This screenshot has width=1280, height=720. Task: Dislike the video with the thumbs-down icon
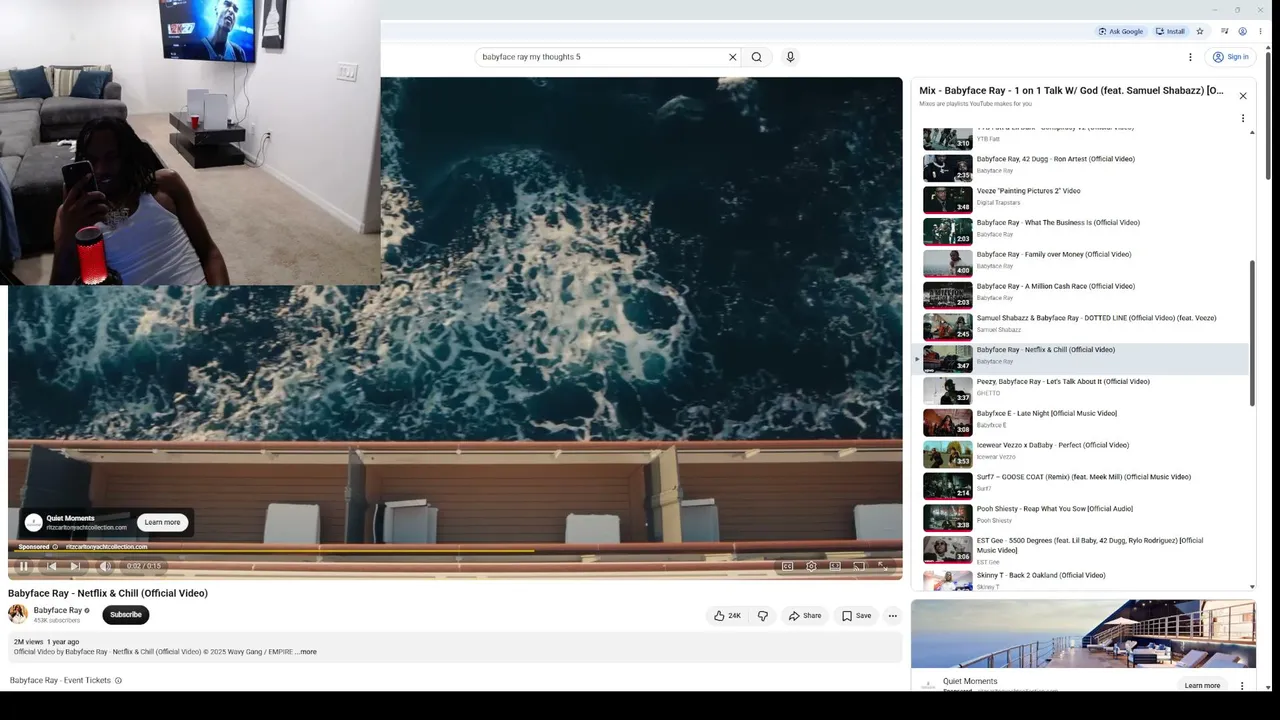tap(763, 616)
